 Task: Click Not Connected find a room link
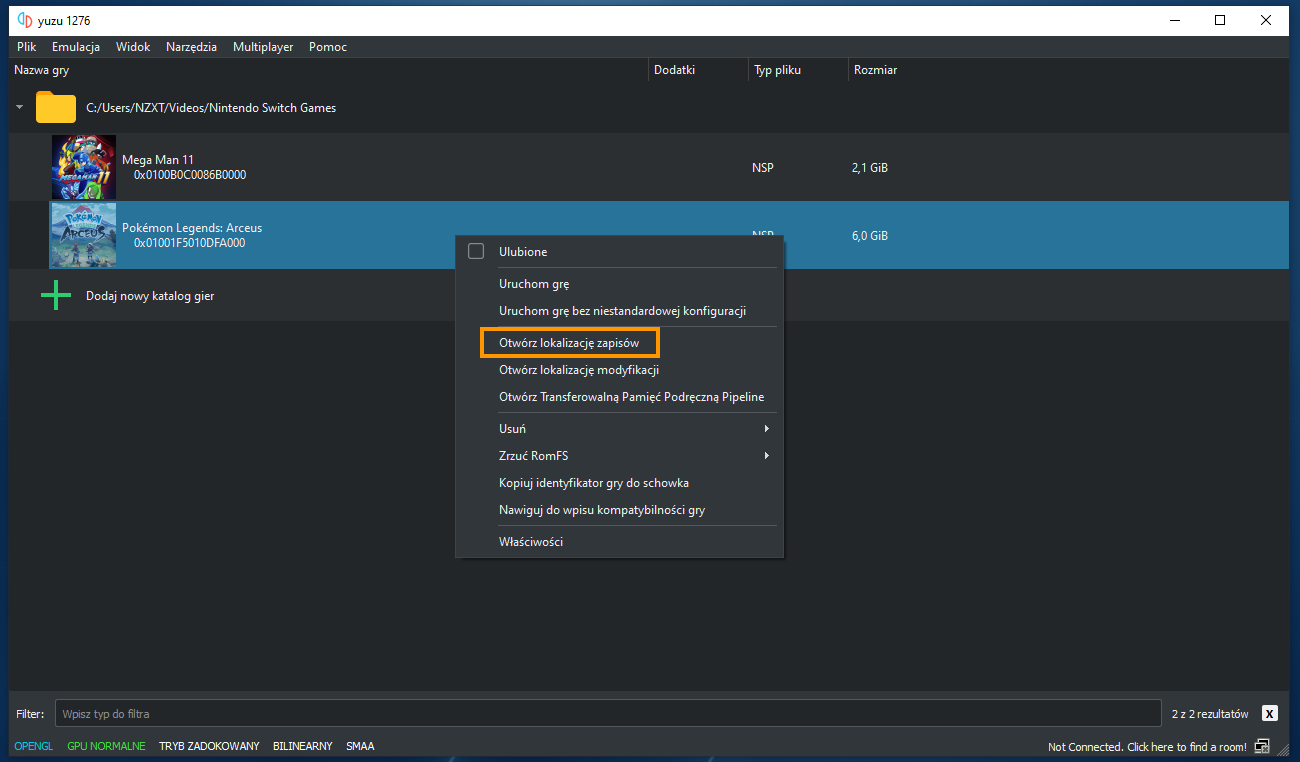pos(1147,747)
